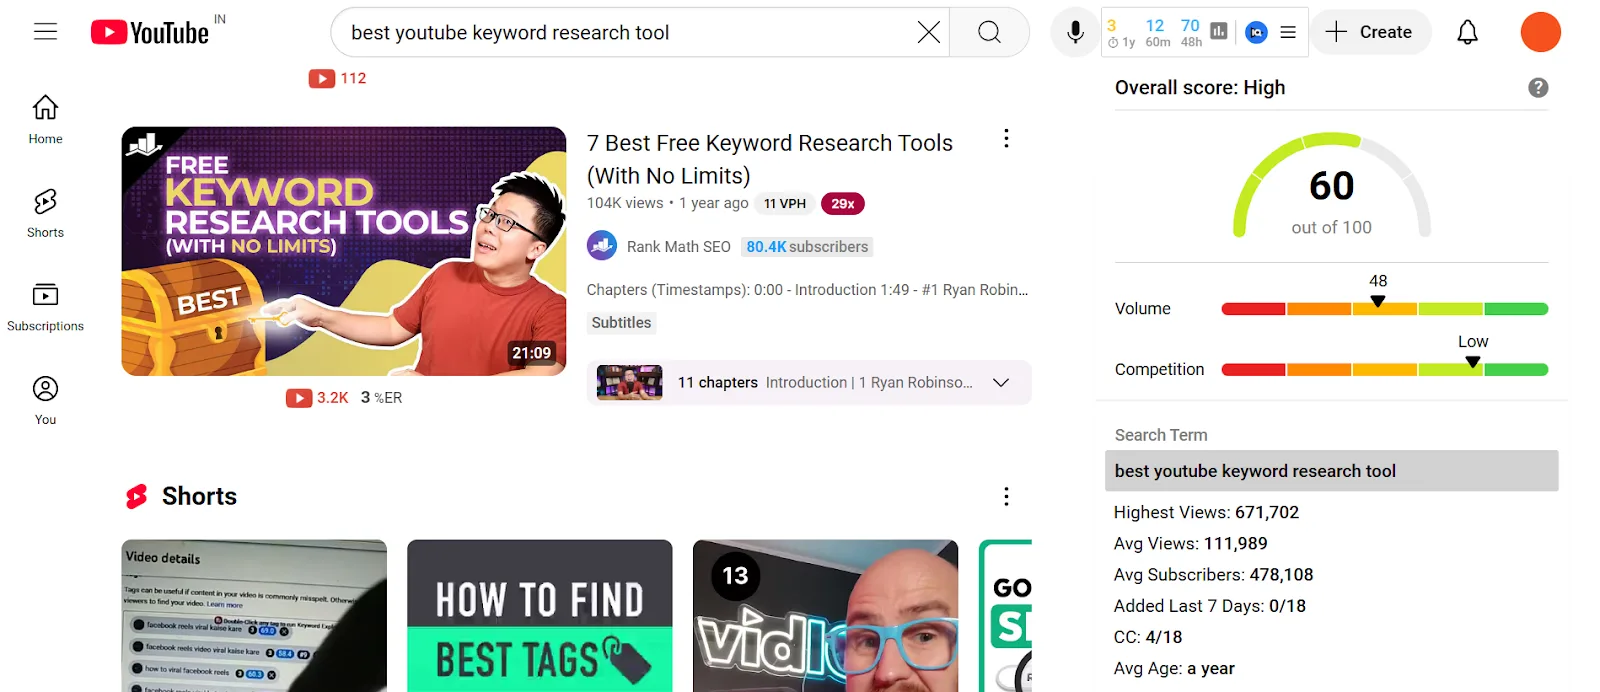Click the chapter preview thumbnail
This screenshot has width=1600, height=692.
point(629,383)
